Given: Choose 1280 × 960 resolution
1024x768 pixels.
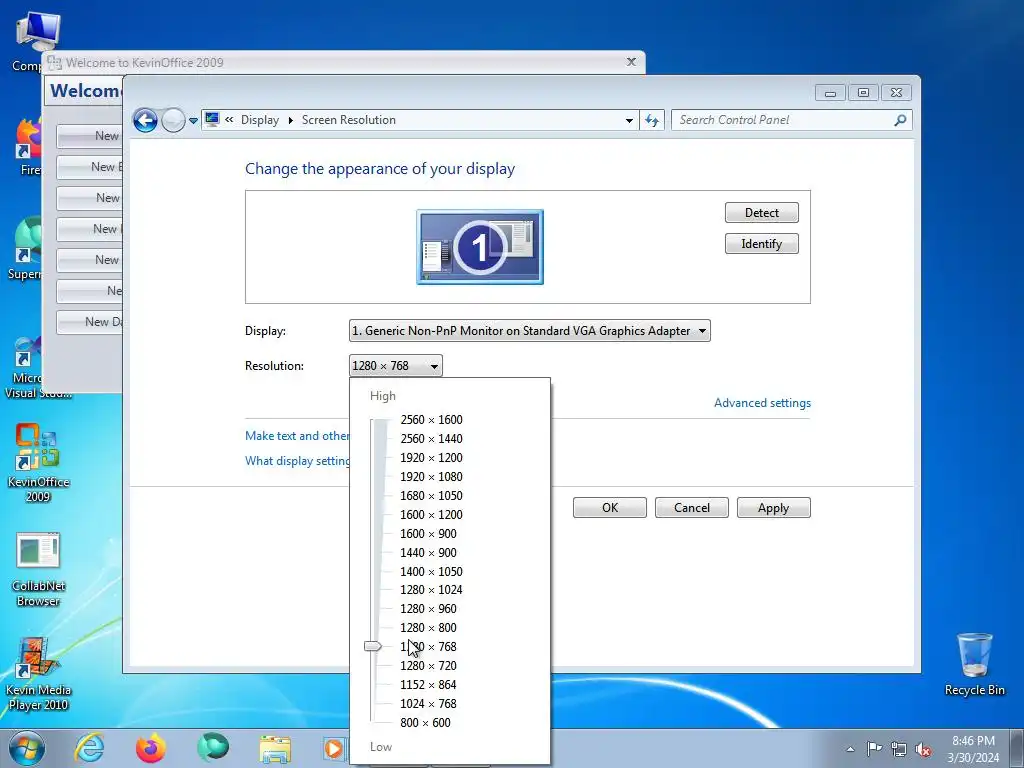Looking at the screenshot, I should click(x=428, y=609).
